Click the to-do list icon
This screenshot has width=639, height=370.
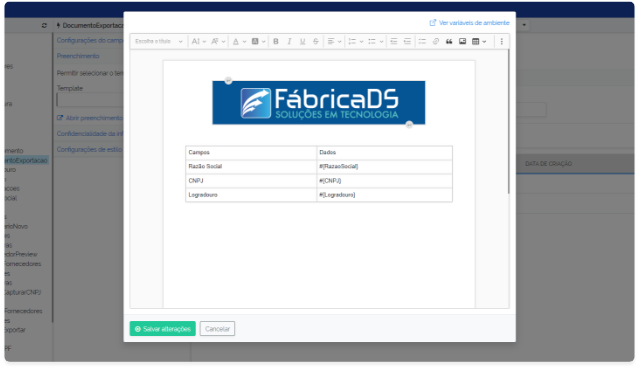422,41
